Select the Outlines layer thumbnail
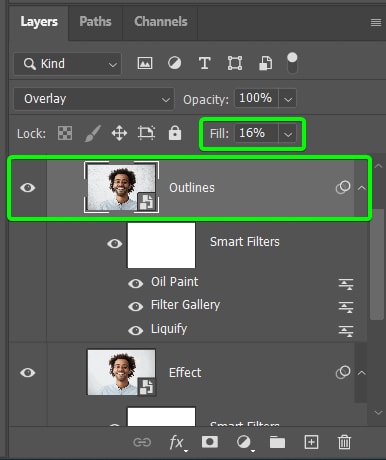Image resolution: width=386 pixels, height=460 pixels. click(121, 187)
